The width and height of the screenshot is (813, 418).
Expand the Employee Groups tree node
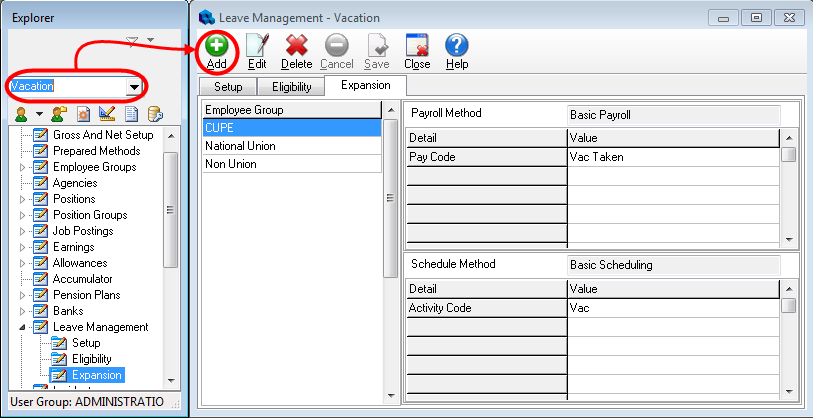coord(24,167)
